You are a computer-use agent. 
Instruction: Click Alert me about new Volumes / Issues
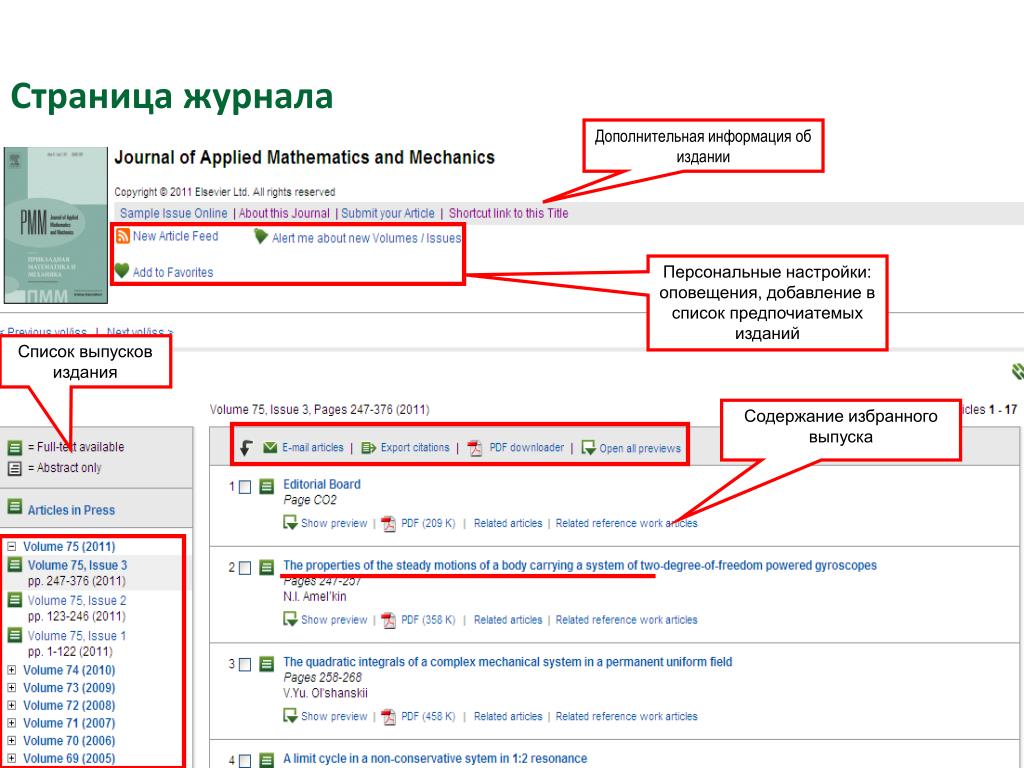click(367, 238)
